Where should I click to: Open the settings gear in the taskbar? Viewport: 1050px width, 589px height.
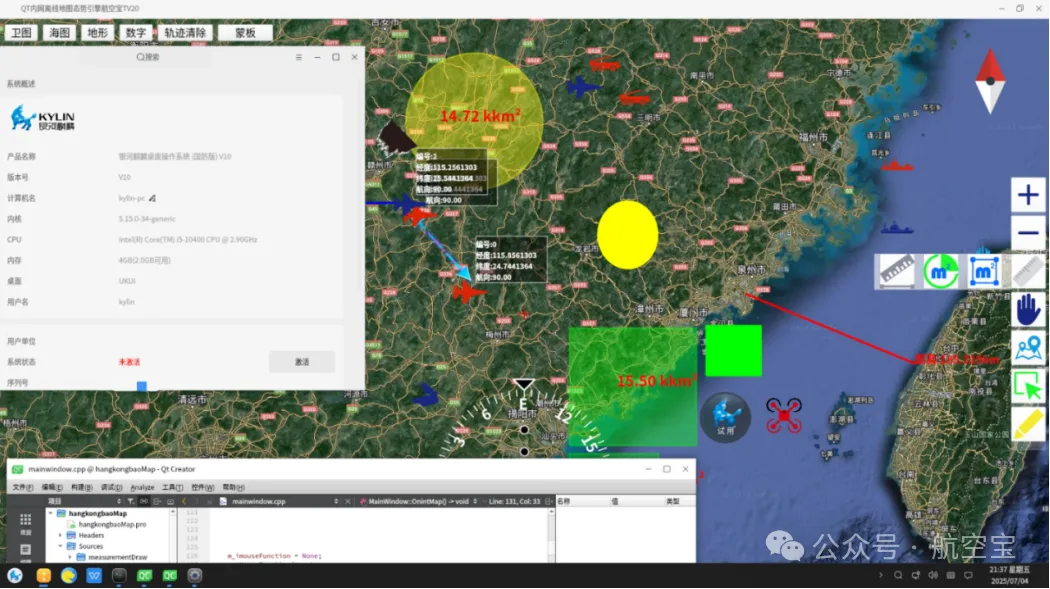coord(195,576)
